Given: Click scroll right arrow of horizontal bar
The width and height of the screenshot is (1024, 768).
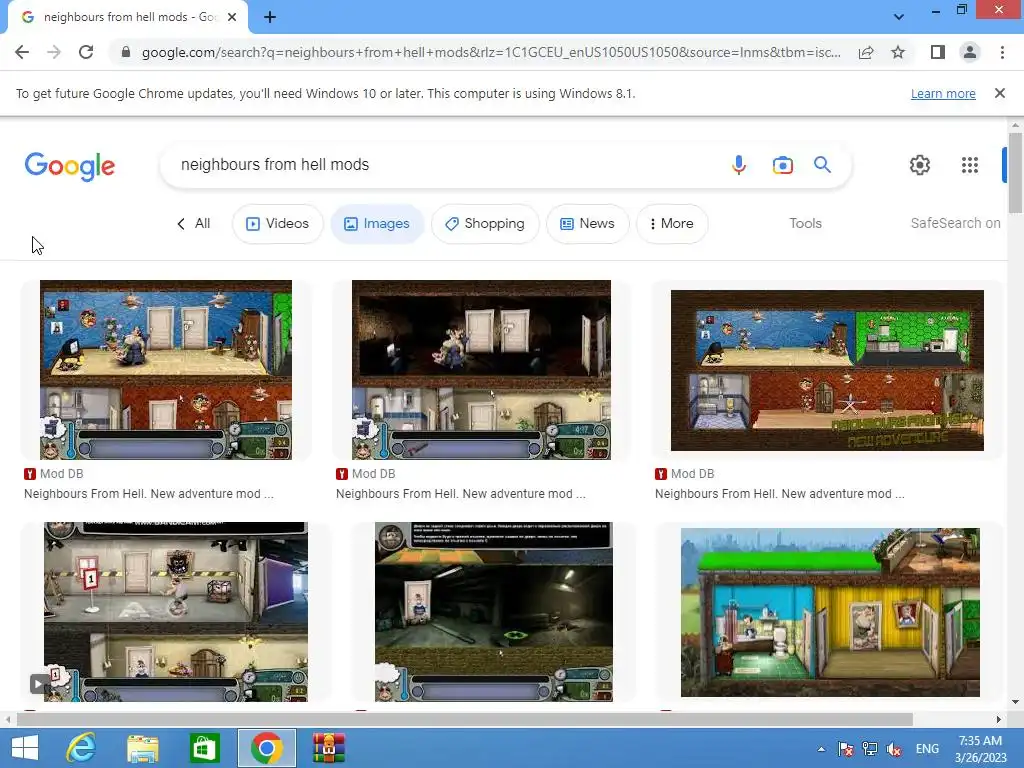Looking at the screenshot, I should point(998,720).
